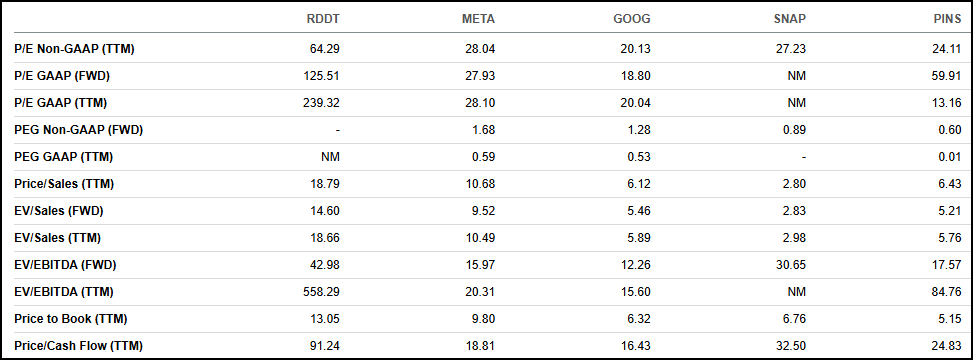This screenshot has height=360, width=973.
Task: Select the EV/EBITDA (TTM) metric label
Action: [x=64, y=292]
